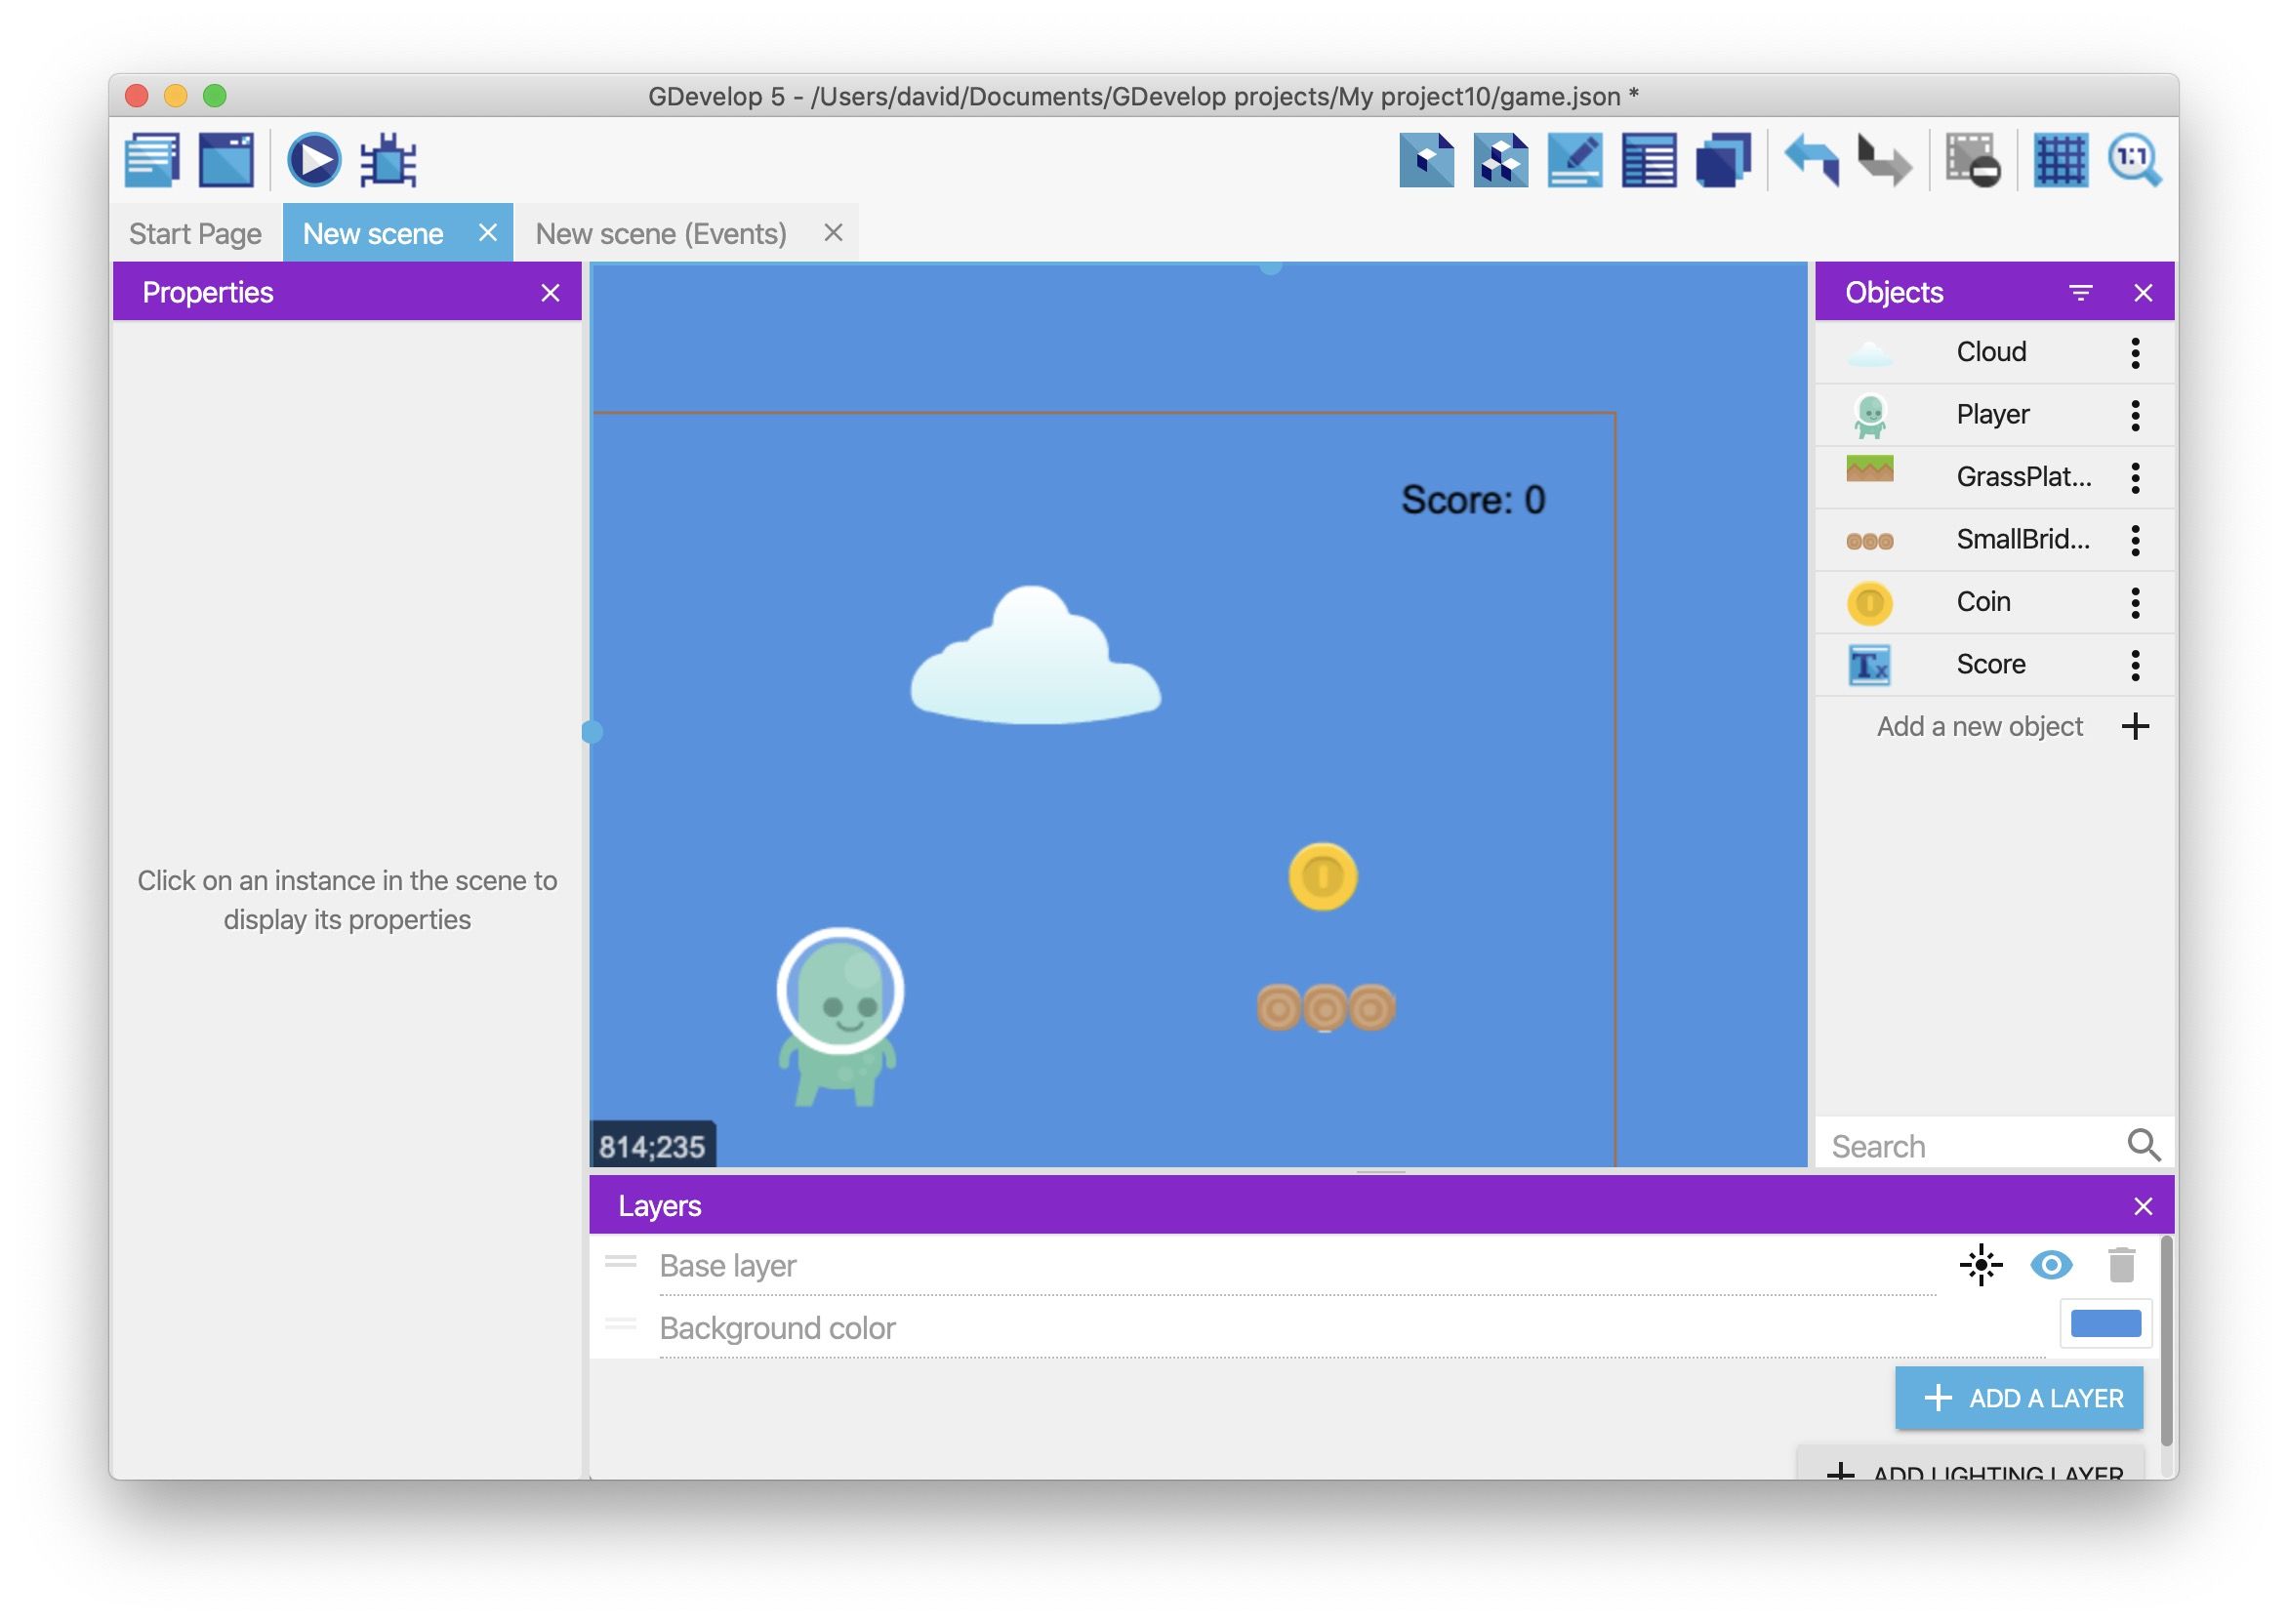Open the Objects panel filter menu
The image size is (2288, 1624).
[2080, 293]
